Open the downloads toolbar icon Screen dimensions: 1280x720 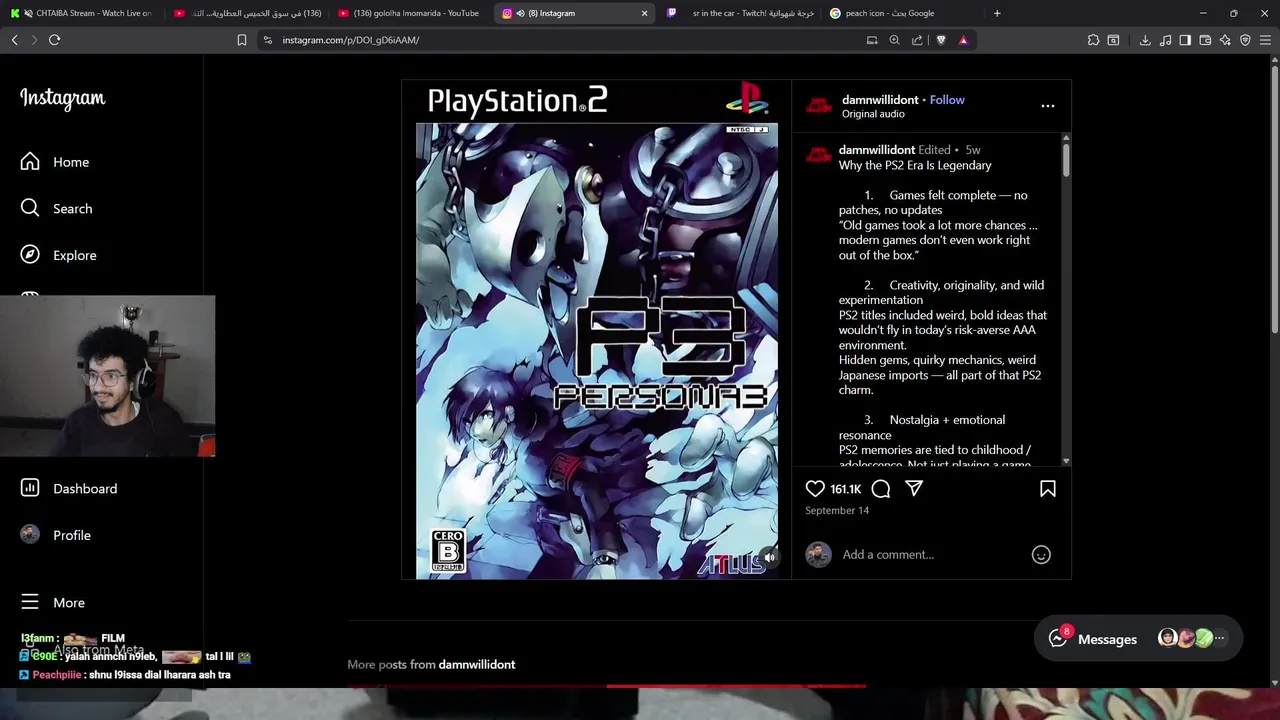(1145, 40)
